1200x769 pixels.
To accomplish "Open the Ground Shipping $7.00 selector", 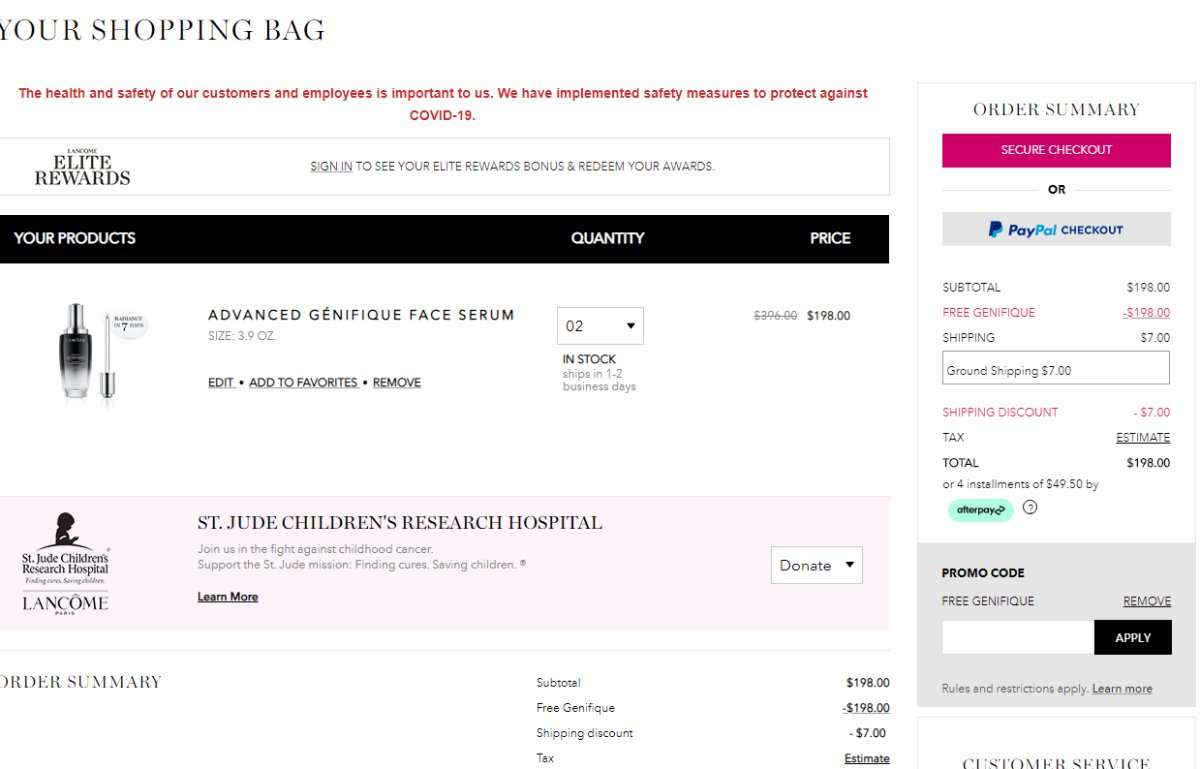I will click(1056, 367).
